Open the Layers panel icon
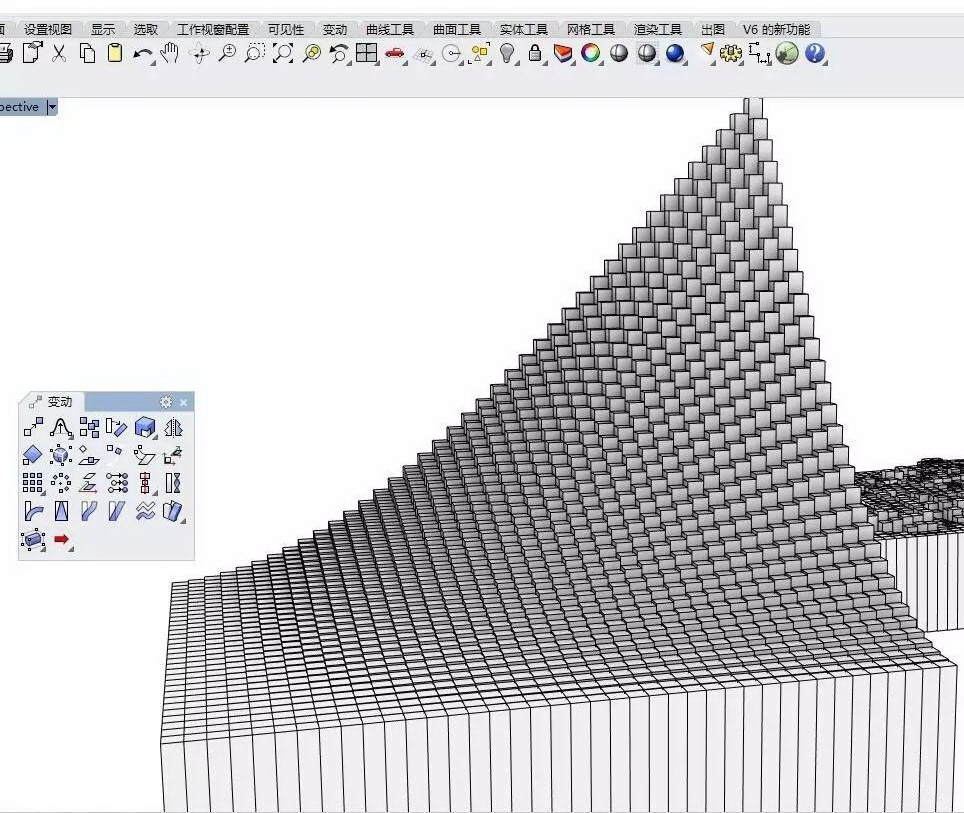The width and height of the screenshot is (964, 813). pos(563,54)
